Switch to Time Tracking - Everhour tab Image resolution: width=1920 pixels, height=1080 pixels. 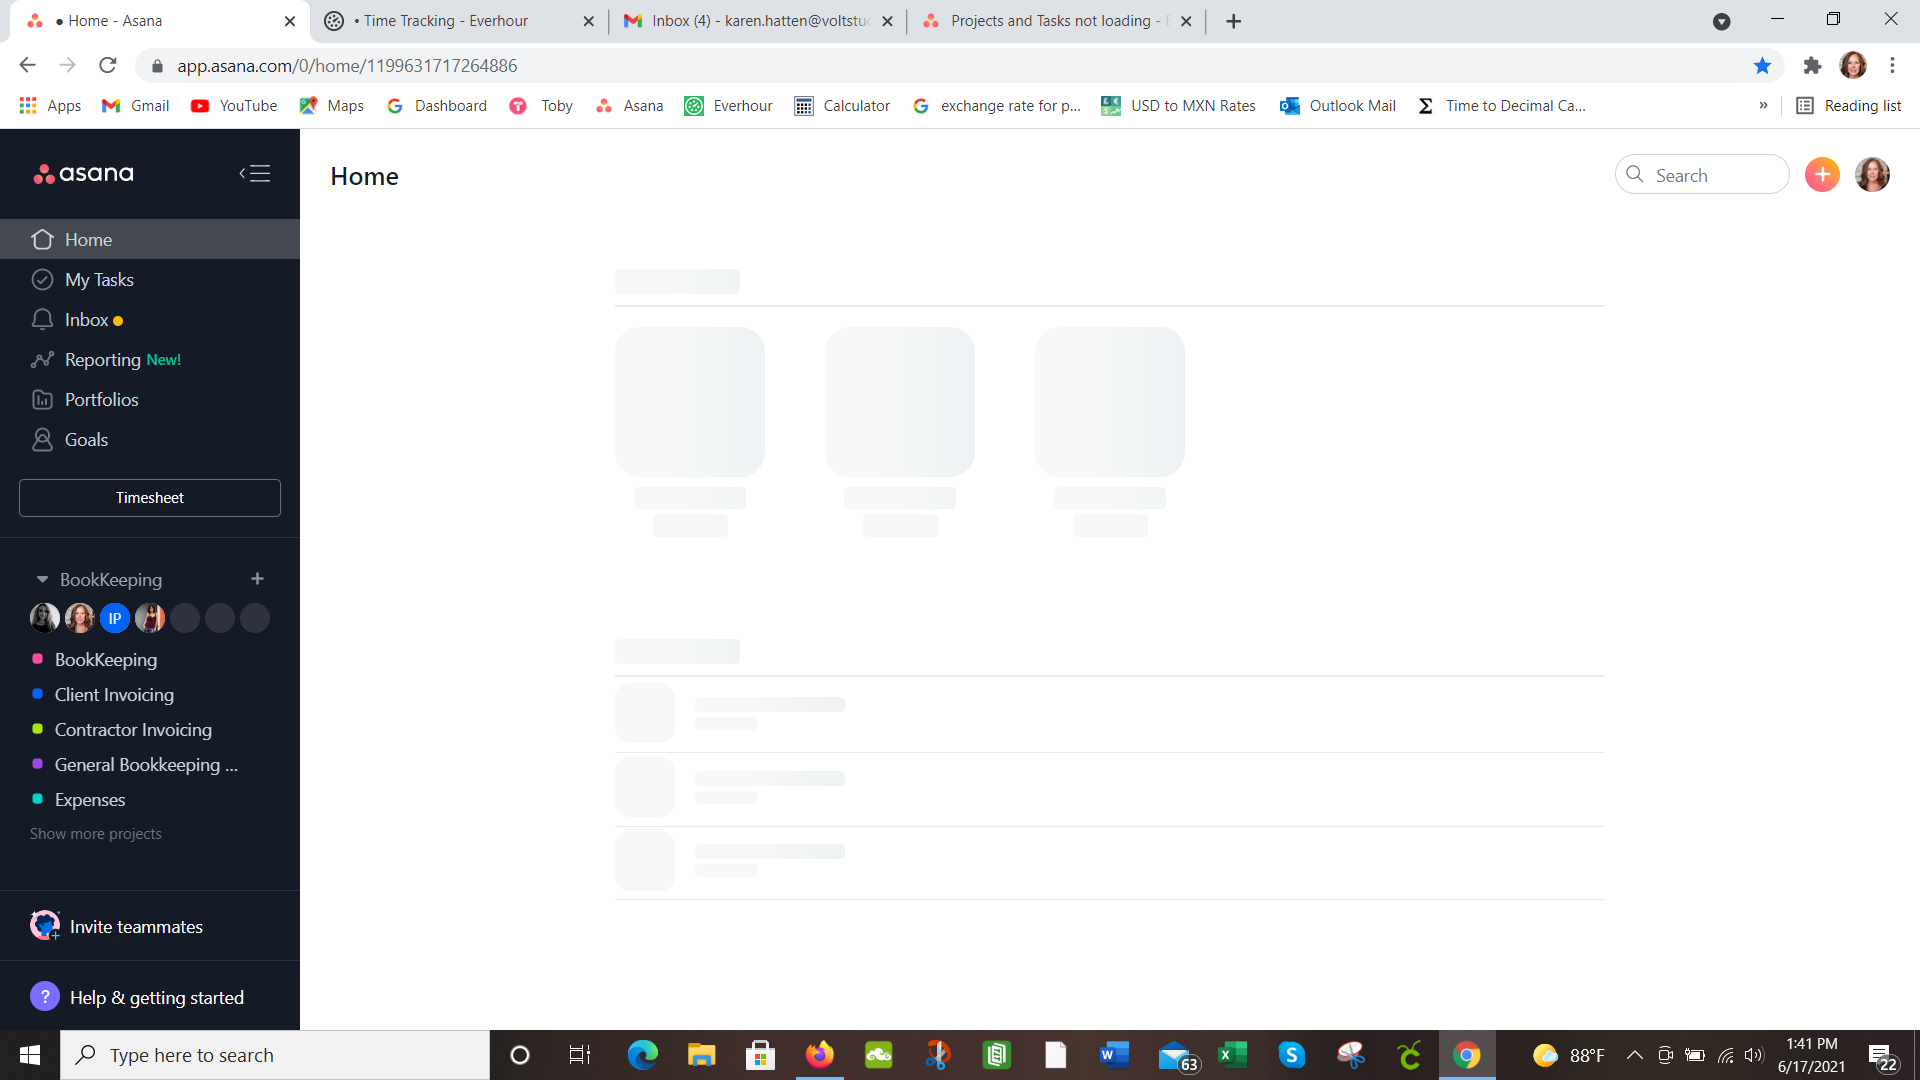click(x=445, y=21)
